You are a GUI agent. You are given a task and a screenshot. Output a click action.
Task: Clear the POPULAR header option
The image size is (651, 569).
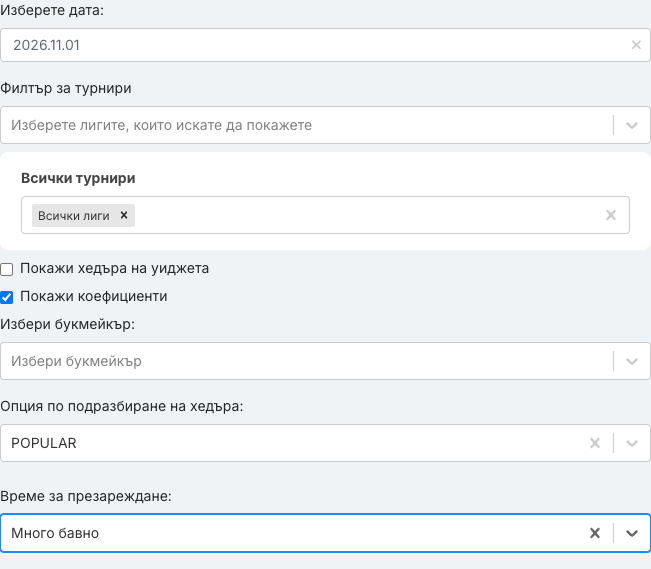[595, 443]
